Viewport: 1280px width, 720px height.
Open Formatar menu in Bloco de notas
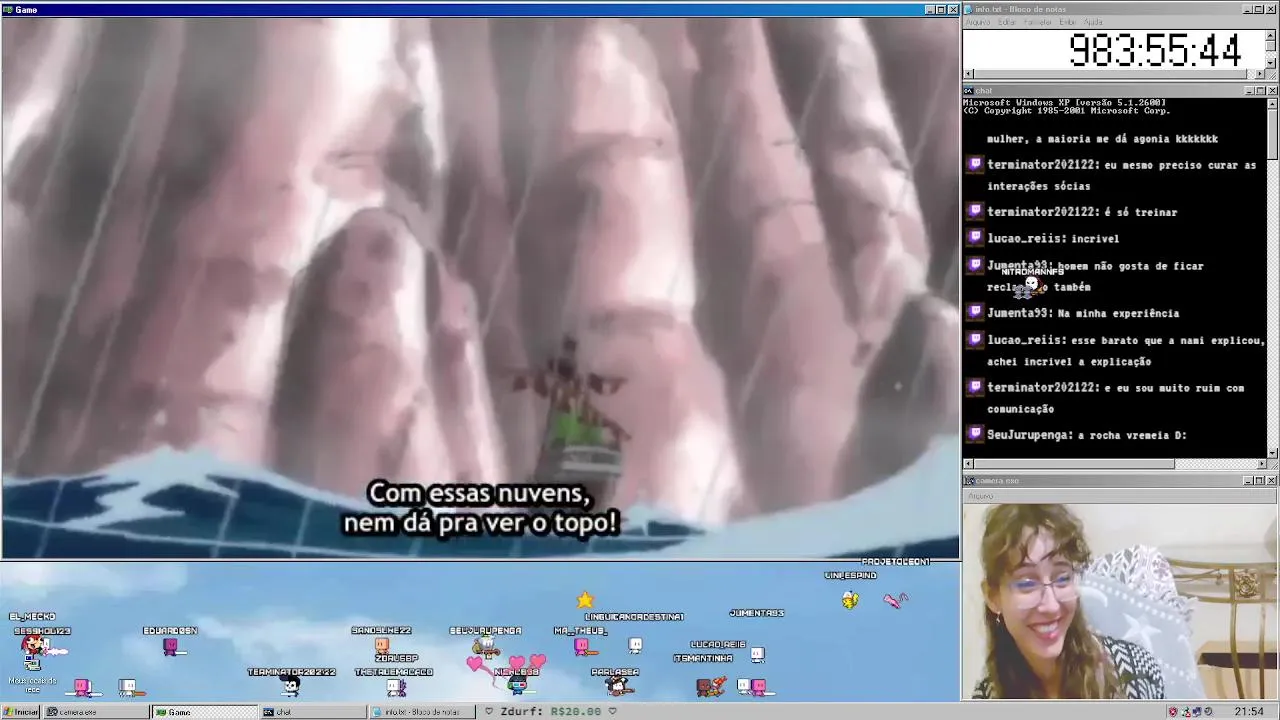pyautogui.click(x=1038, y=22)
